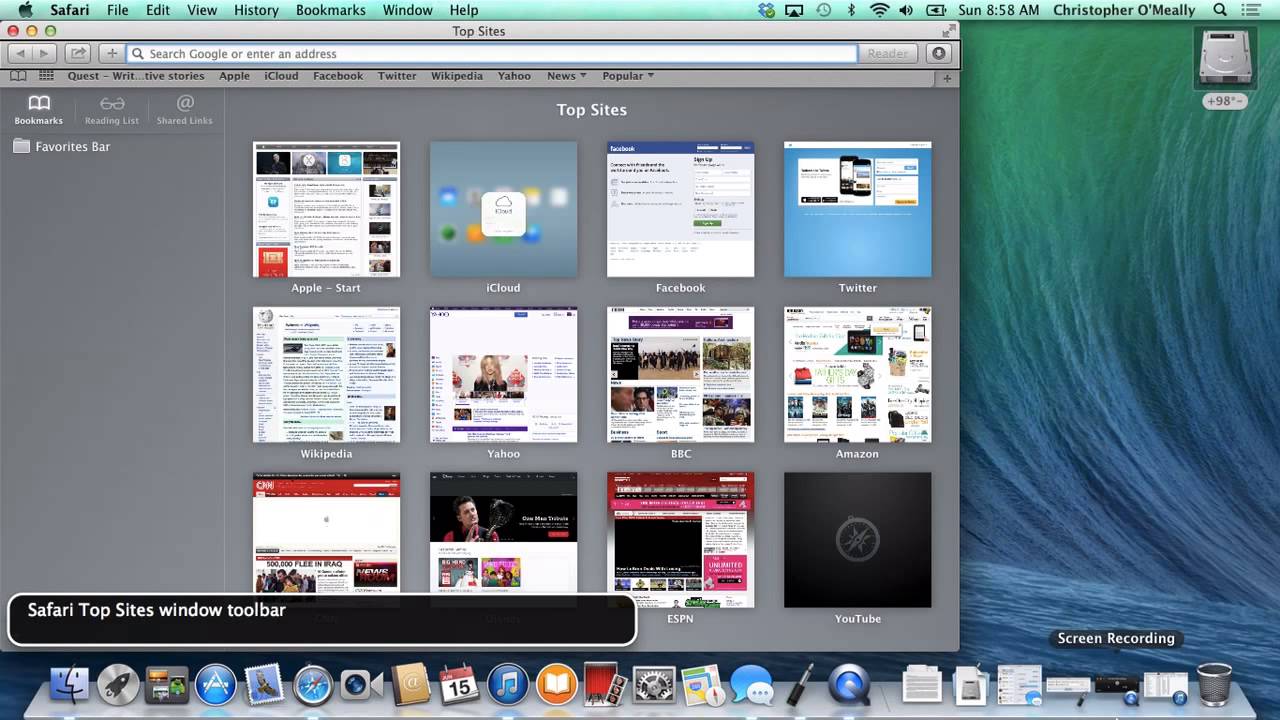Click the Bluetooth menu bar icon
The image size is (1280, 720).
[x=851, y=10]
